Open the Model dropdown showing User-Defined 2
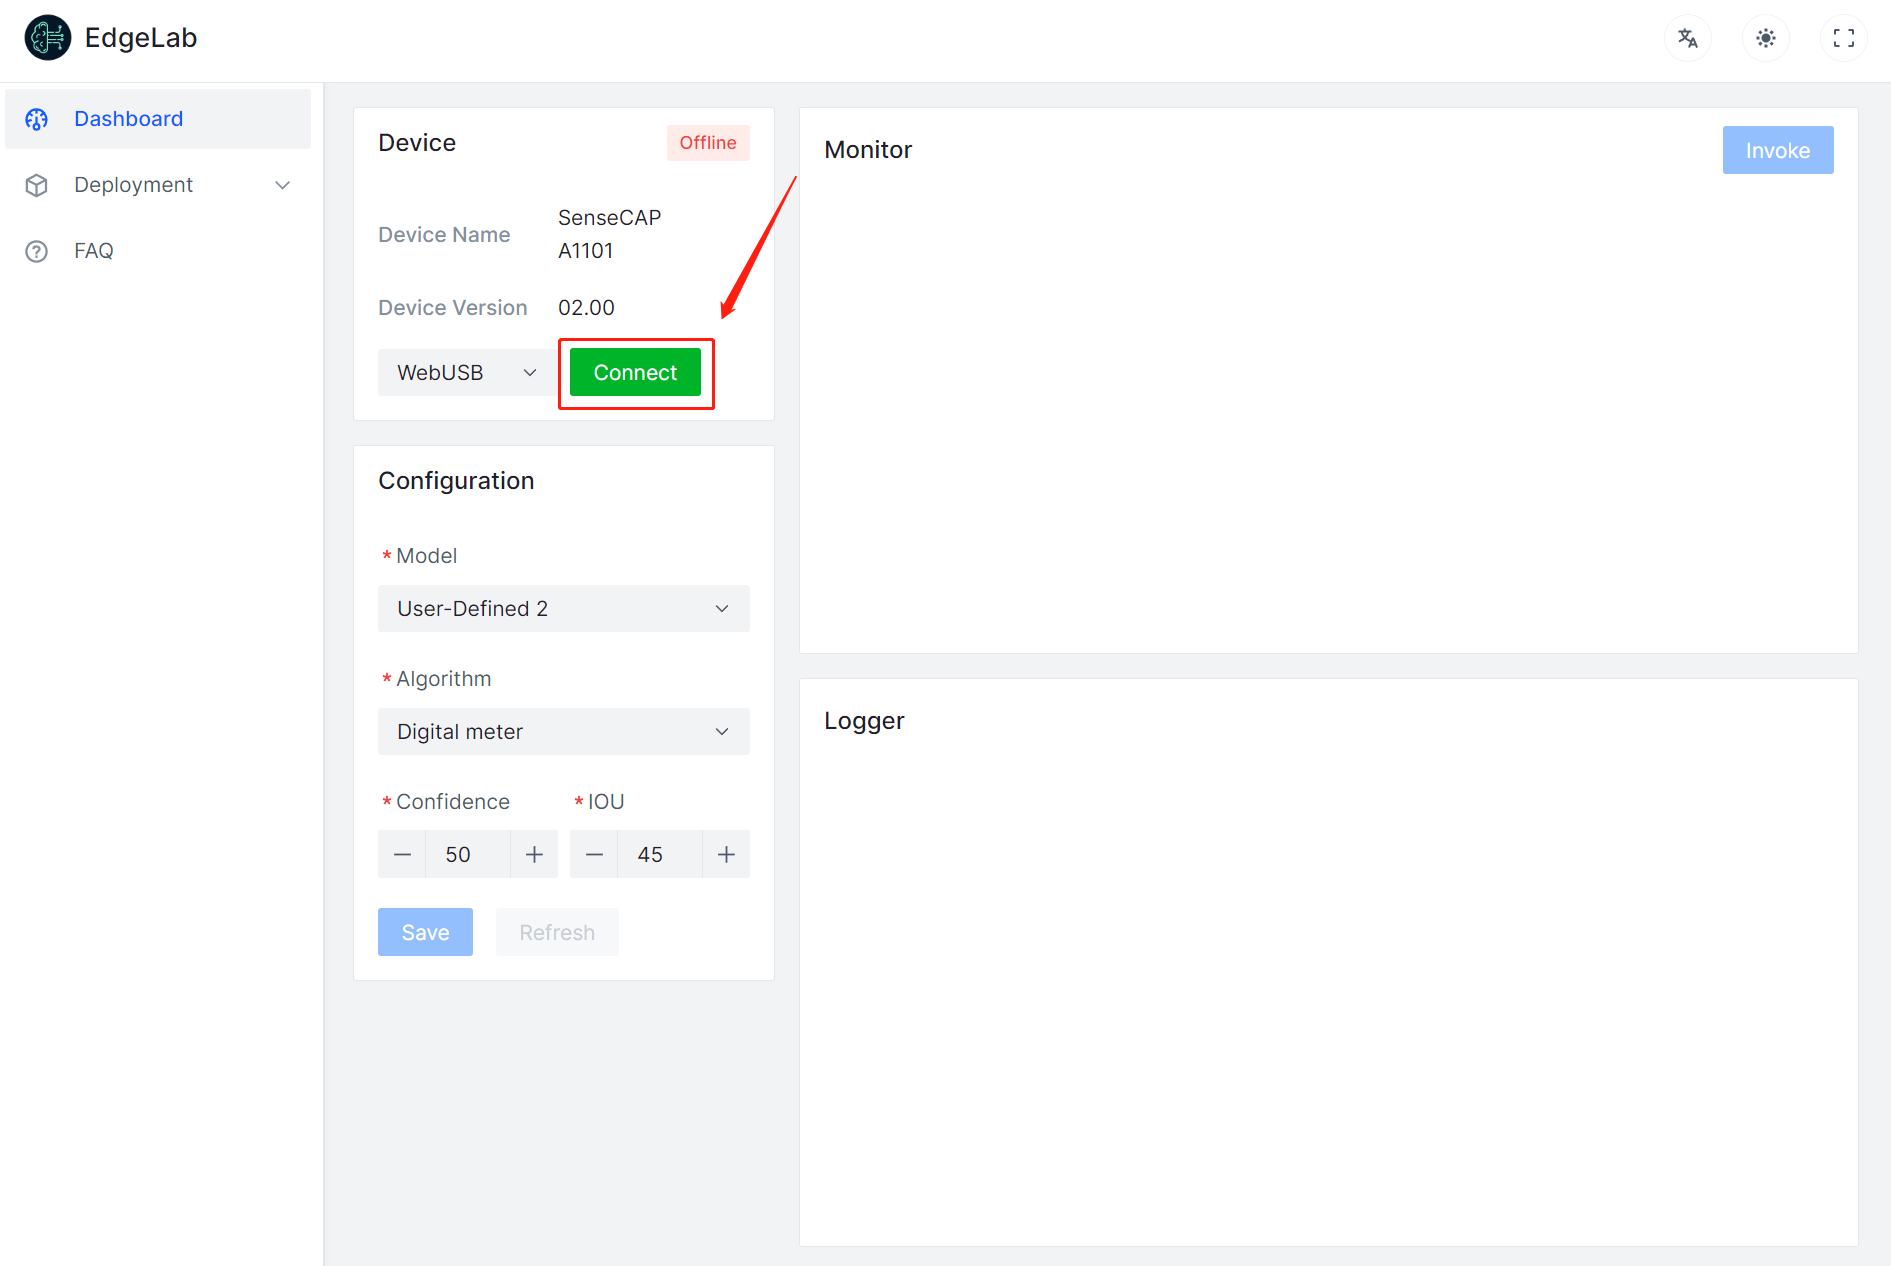This screenshot has width=1891, height=1266. coord(564,608)
